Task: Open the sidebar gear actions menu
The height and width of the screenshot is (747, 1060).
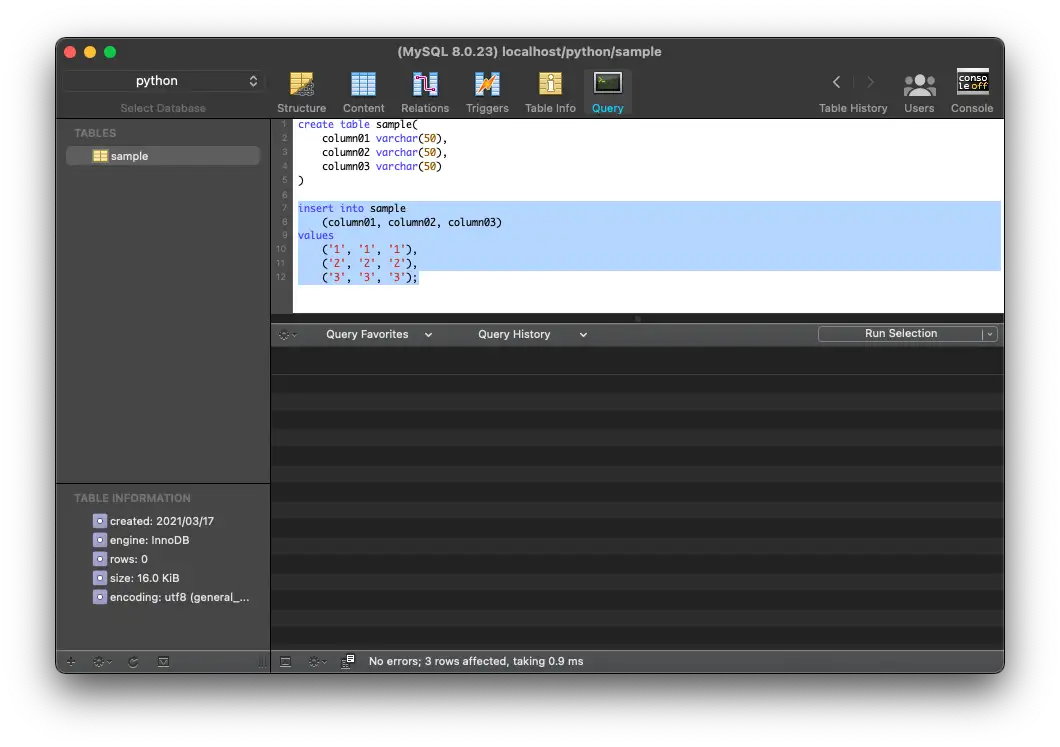Action: (x=102, y=662)
